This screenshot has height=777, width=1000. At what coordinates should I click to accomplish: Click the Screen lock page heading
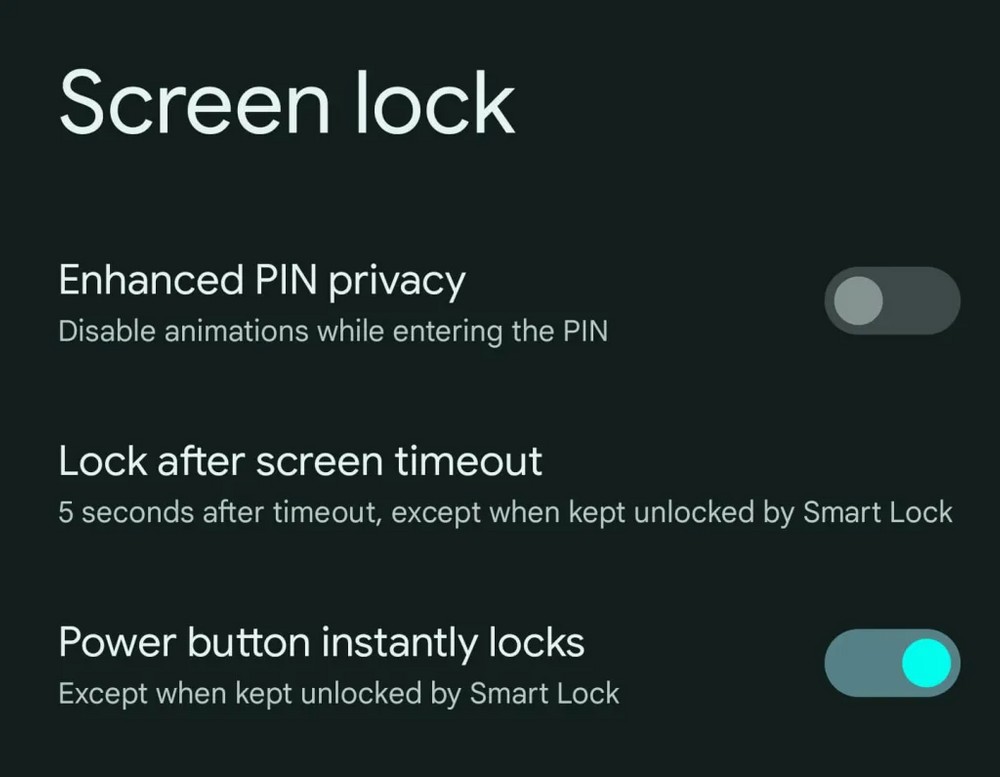pyautogui.click(x=287, y=103)
